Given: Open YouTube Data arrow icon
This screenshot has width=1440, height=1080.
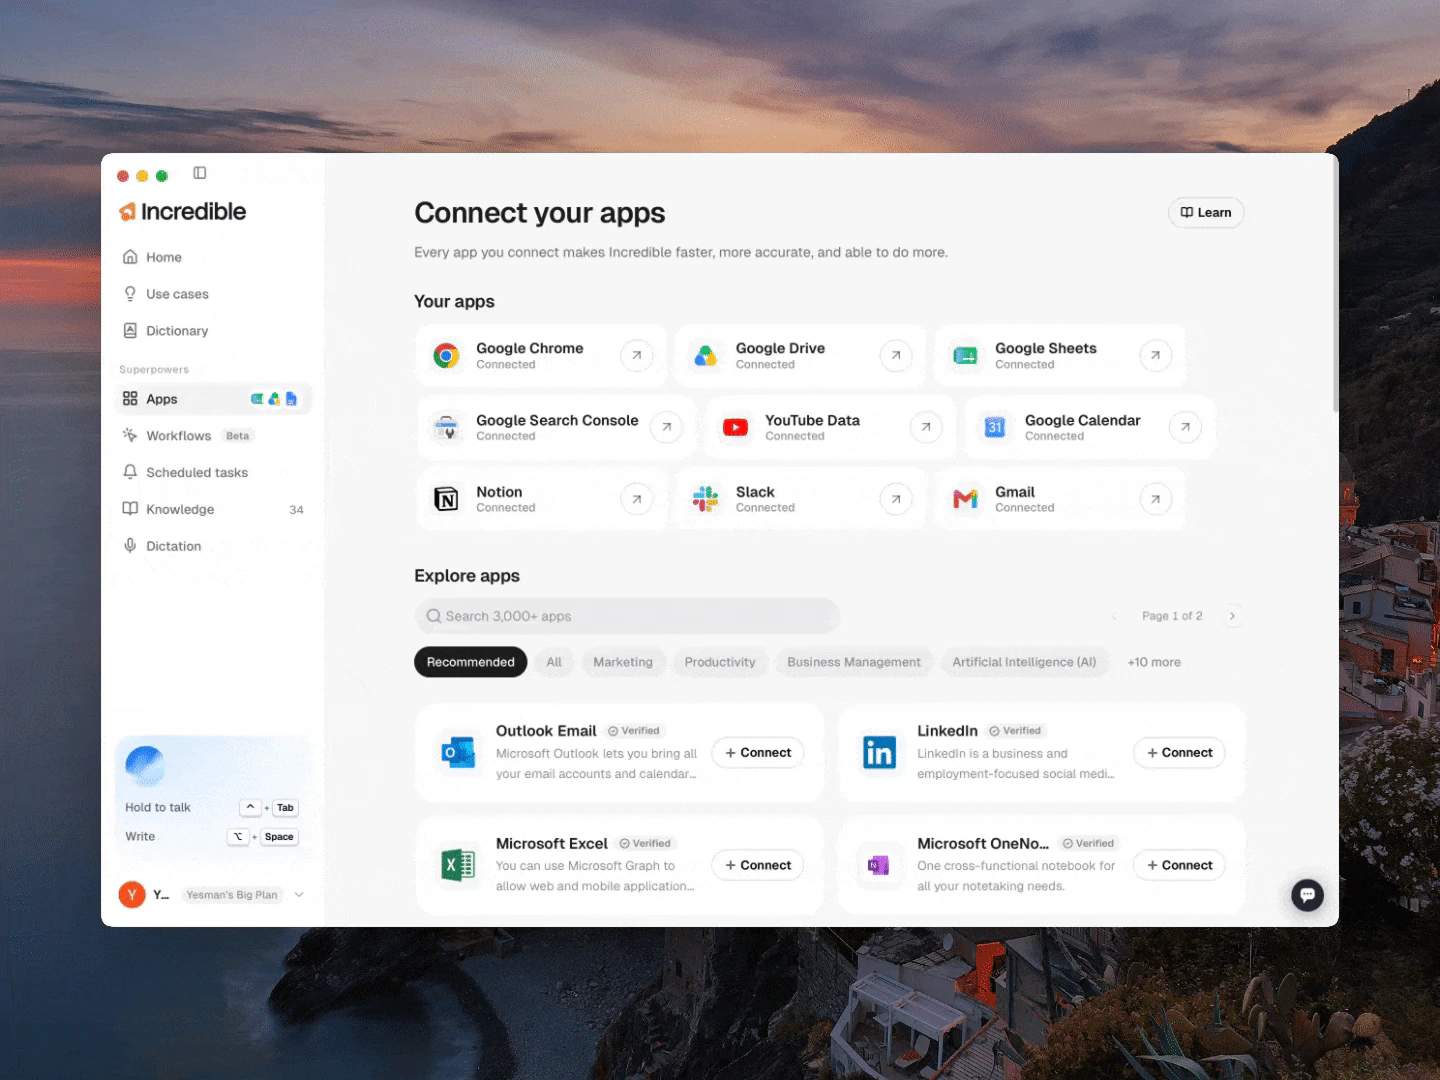Looking at the screenshot, I should [x=926, y=427].
